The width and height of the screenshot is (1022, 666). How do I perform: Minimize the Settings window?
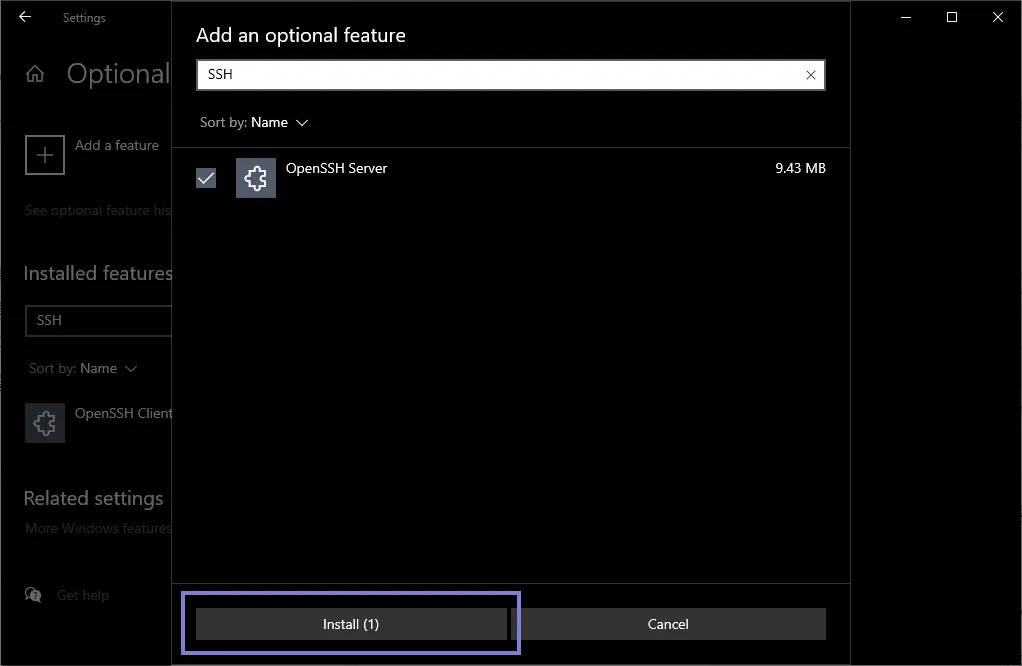905,17
